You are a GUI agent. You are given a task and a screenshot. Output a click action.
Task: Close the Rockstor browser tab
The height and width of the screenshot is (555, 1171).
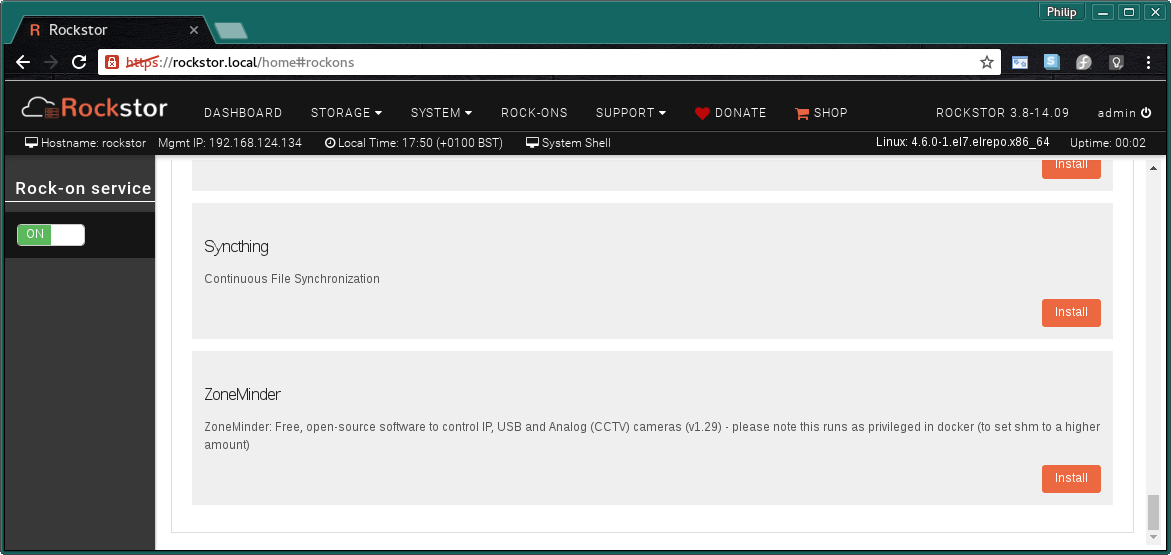[x=193, y=31]
